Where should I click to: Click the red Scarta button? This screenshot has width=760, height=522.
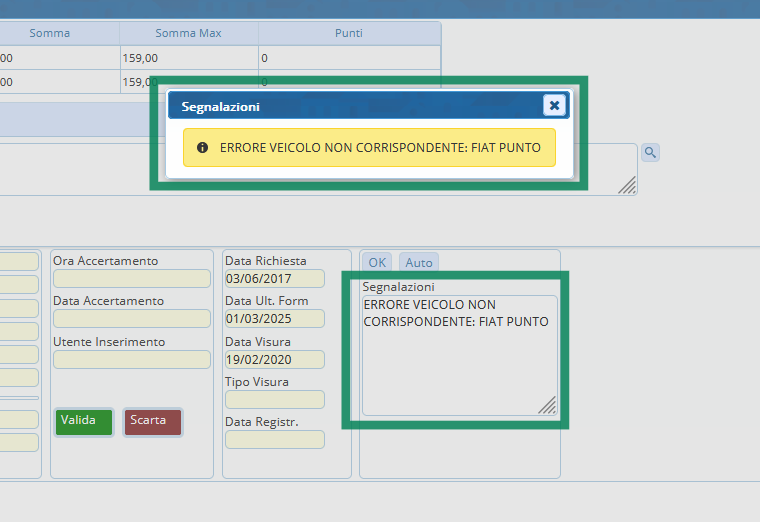(x=153, y=422)
